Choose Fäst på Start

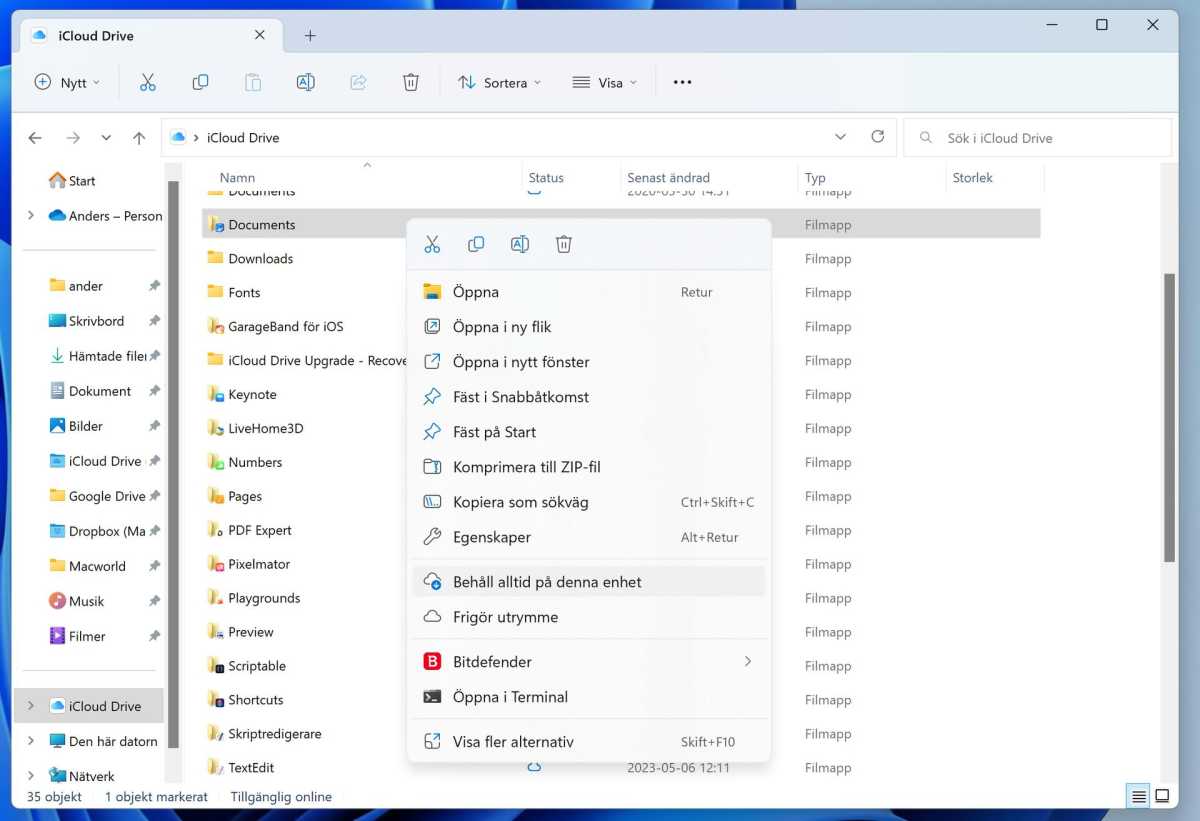(x=588, y=432)
